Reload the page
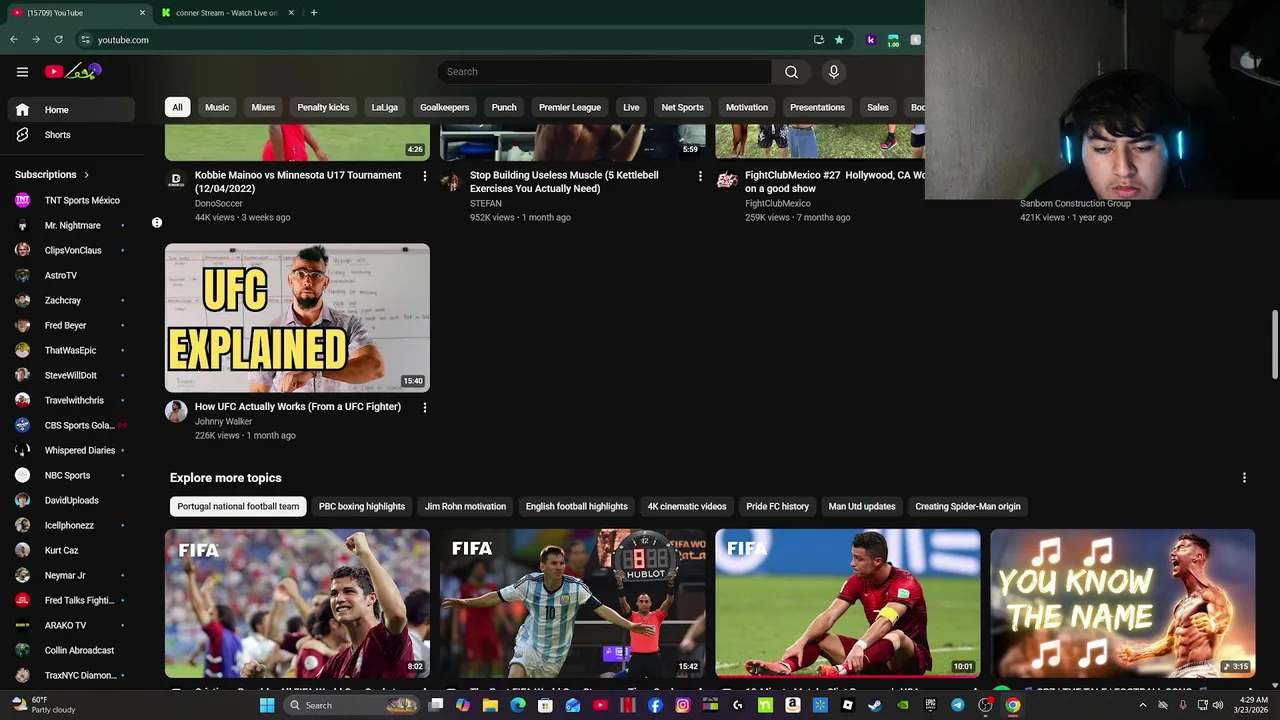The width and height of the screenshot is (1280, 720). (x=59, y=40)
